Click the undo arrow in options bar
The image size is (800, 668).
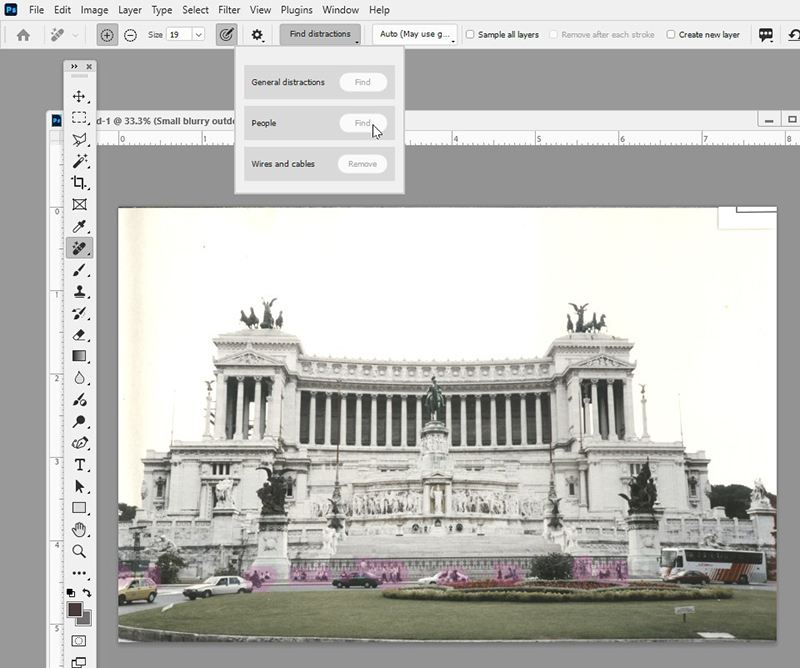(794, 35)
